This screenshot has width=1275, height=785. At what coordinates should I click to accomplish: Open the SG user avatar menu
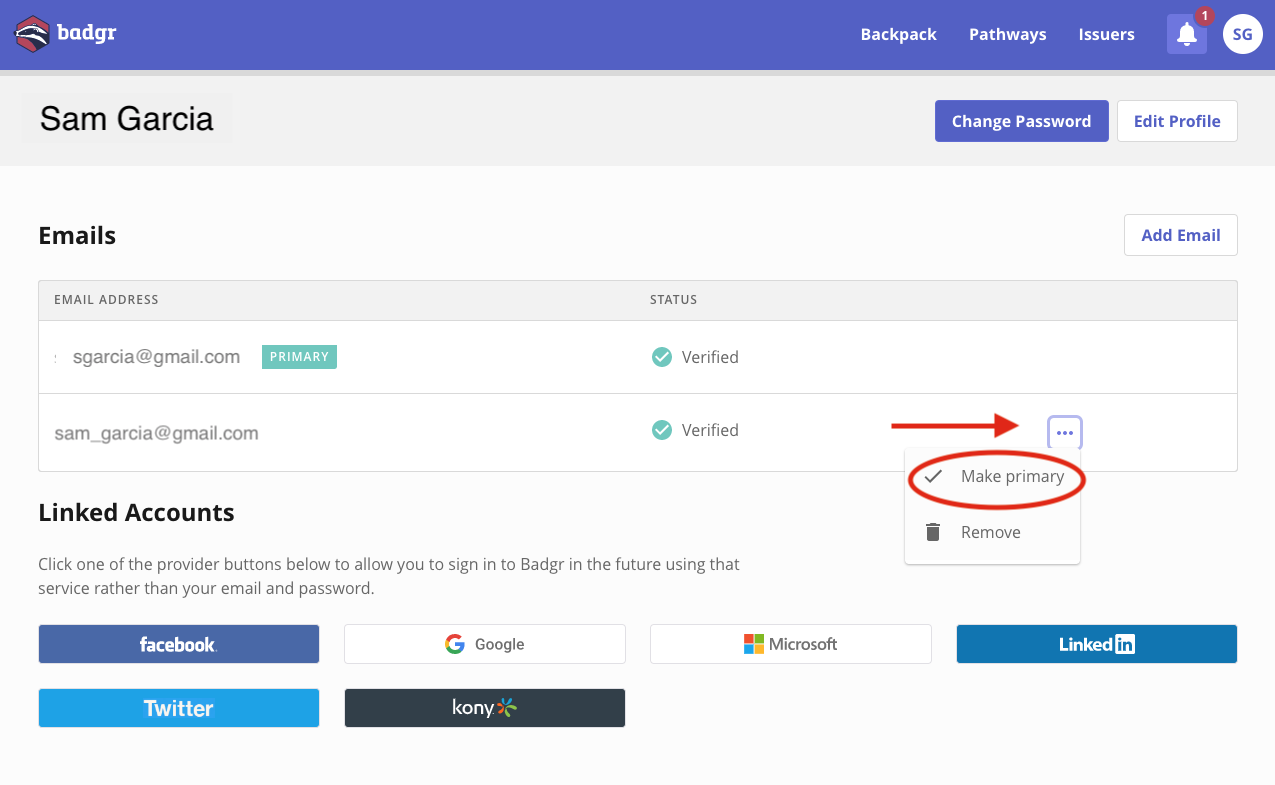1242,34
